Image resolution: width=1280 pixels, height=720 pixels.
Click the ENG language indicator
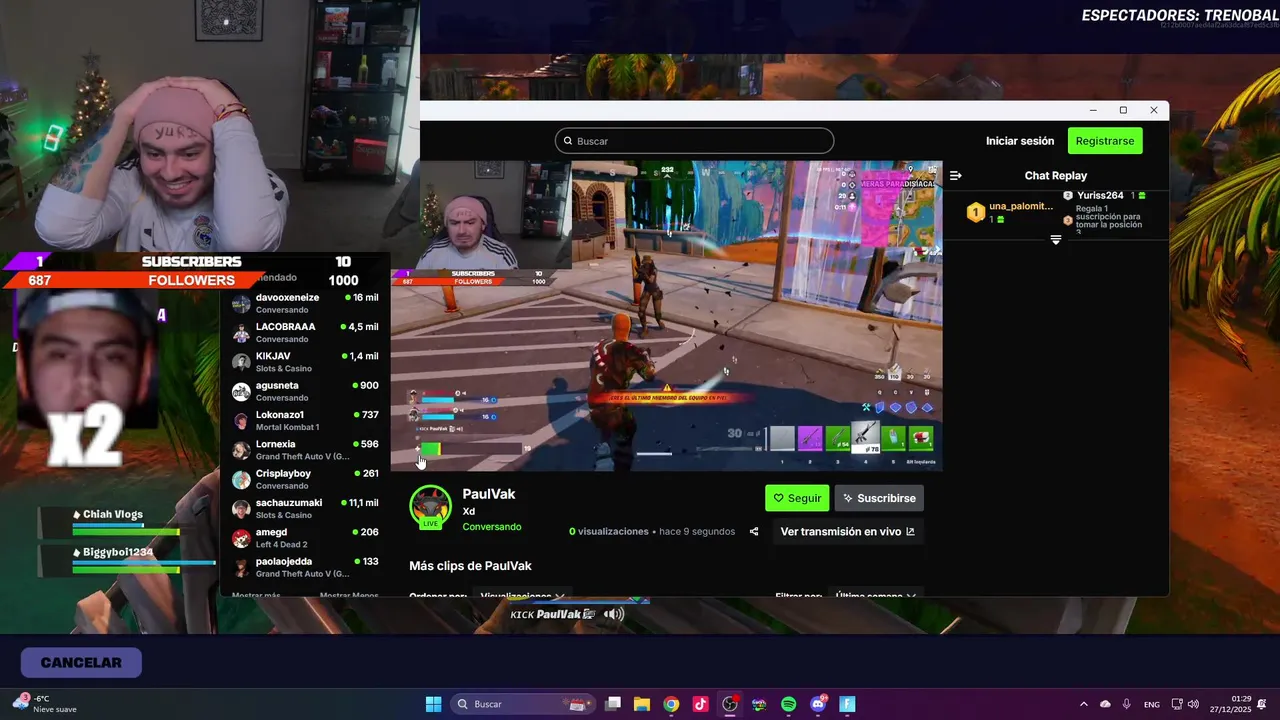[1152, 705]
